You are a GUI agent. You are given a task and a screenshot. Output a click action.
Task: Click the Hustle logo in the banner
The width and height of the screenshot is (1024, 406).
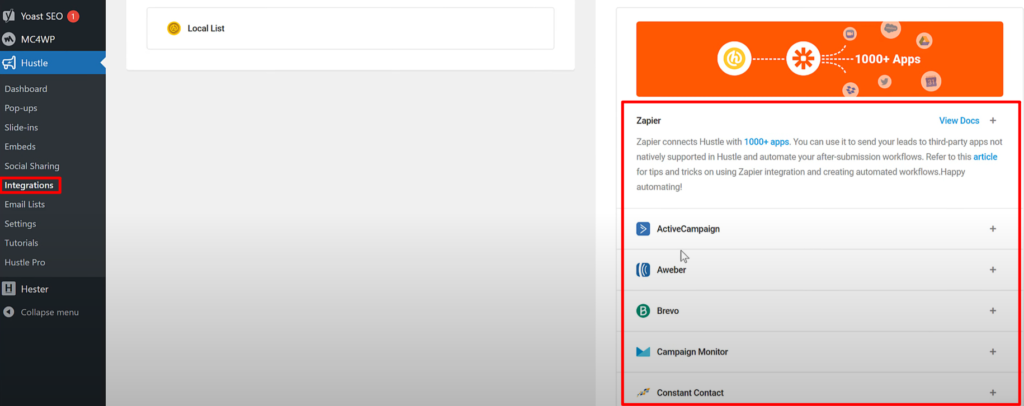tap(733, 59)
